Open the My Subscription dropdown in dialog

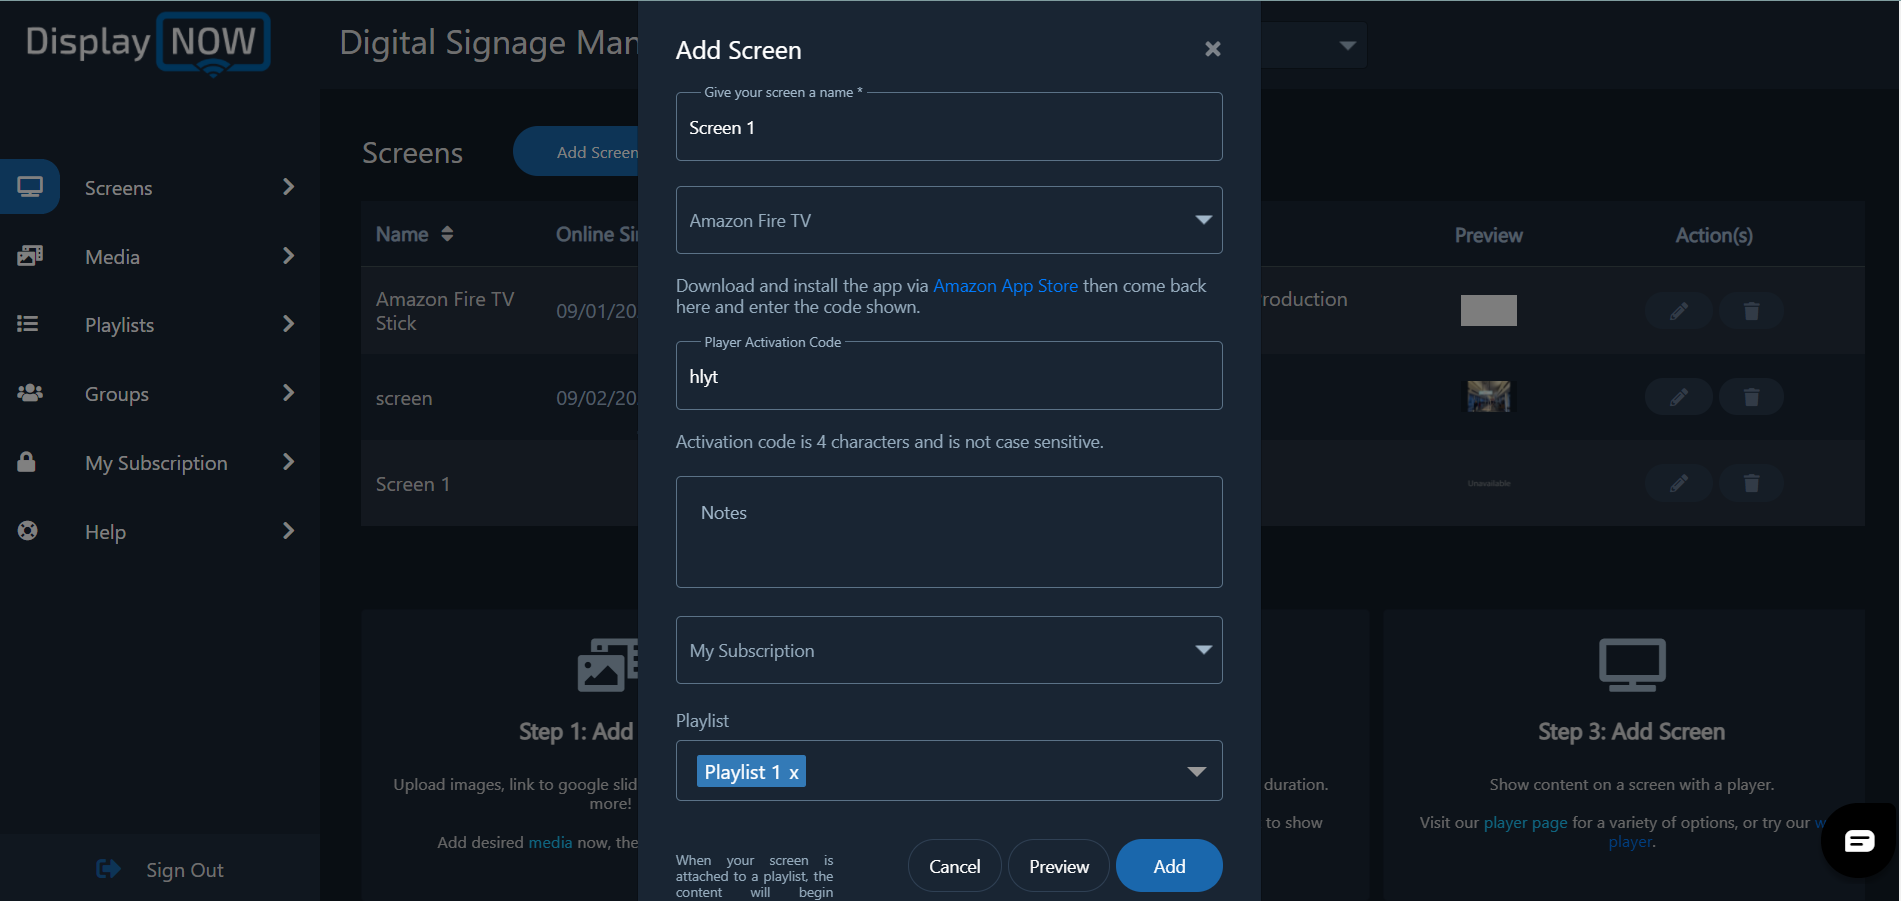[x=1203, y=650]
